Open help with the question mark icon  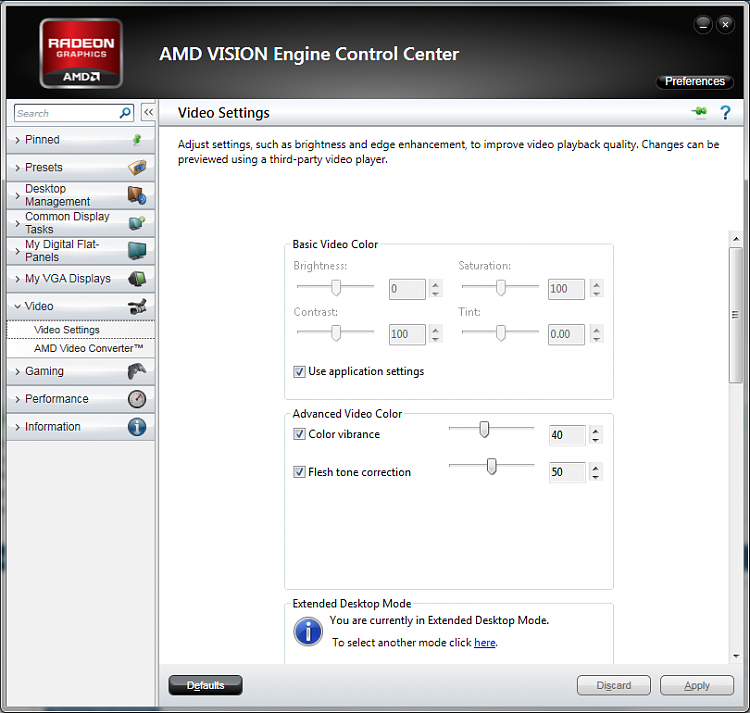pyautogui.click(x=725, y=113)
